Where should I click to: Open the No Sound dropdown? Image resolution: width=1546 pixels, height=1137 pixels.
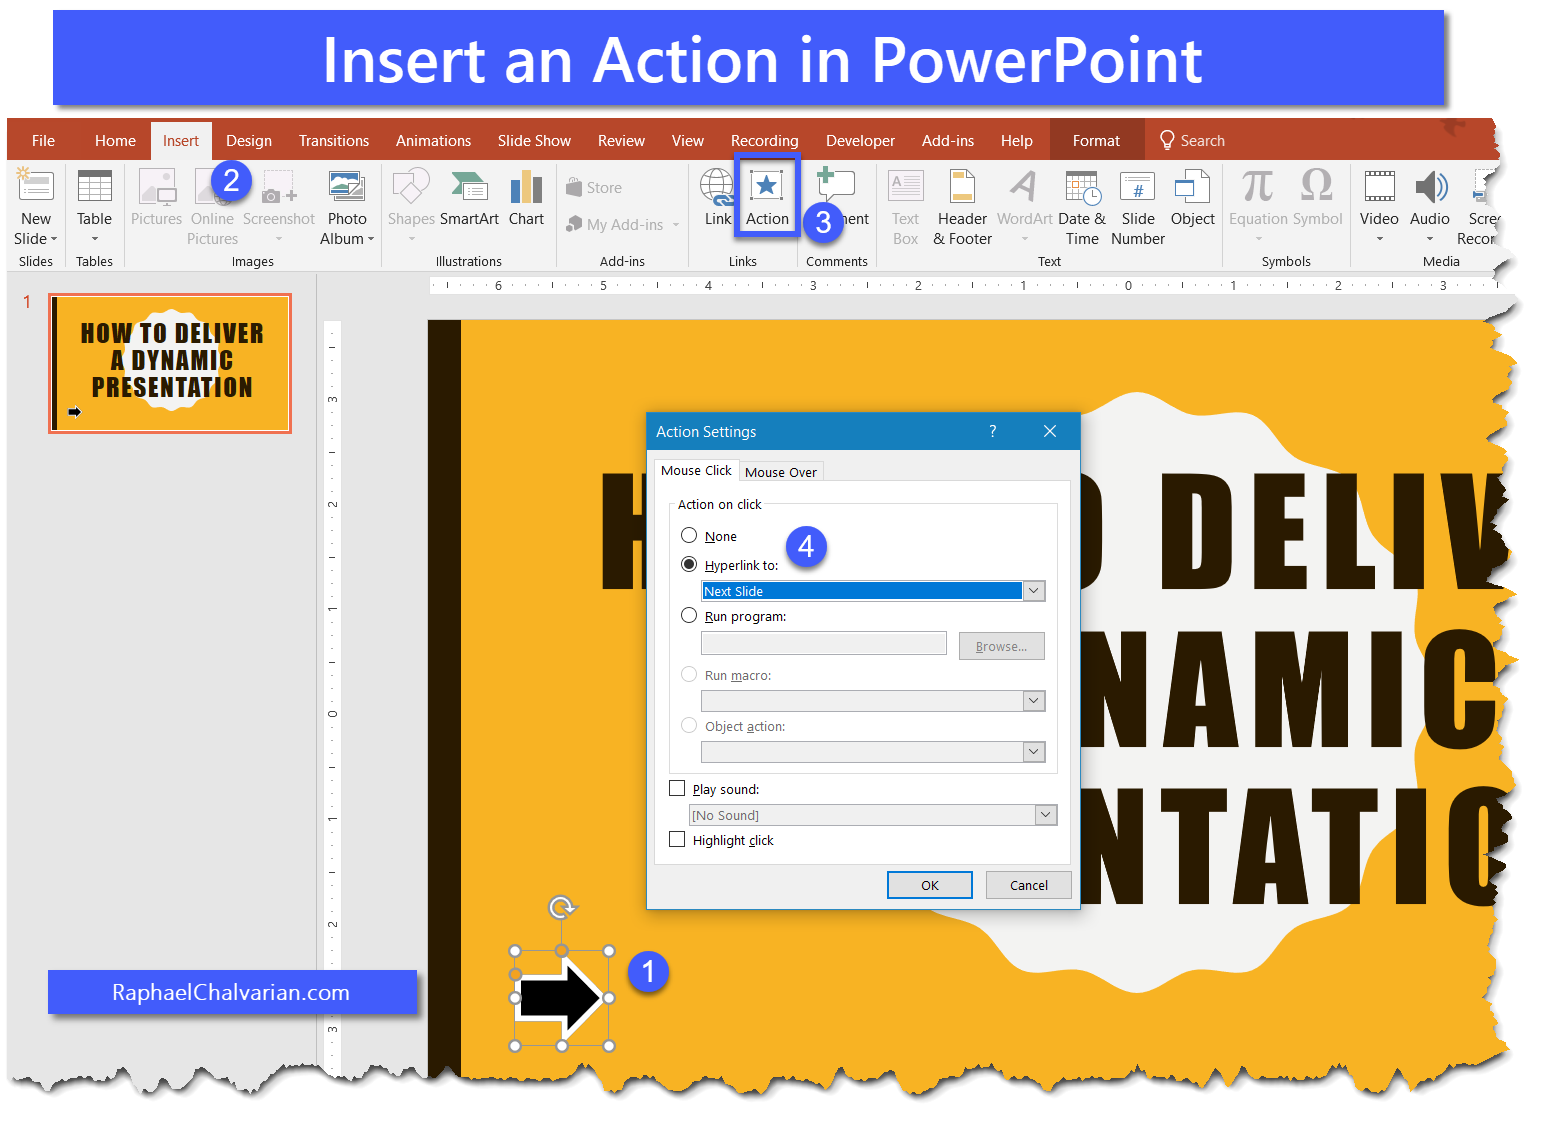tap(1046, 815)
